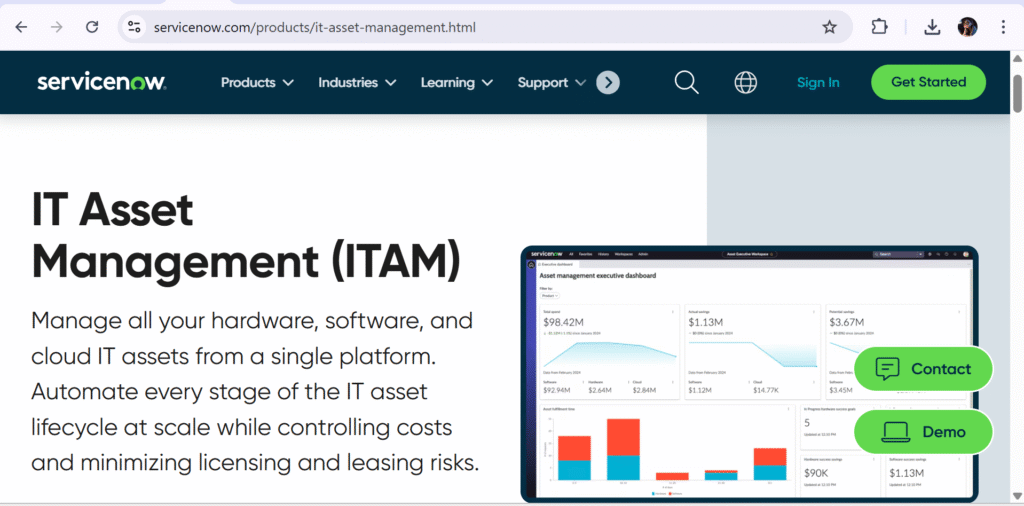The image size is (1024, 506).
Task: Click the Sign In link
Action: tap(818, 82)
